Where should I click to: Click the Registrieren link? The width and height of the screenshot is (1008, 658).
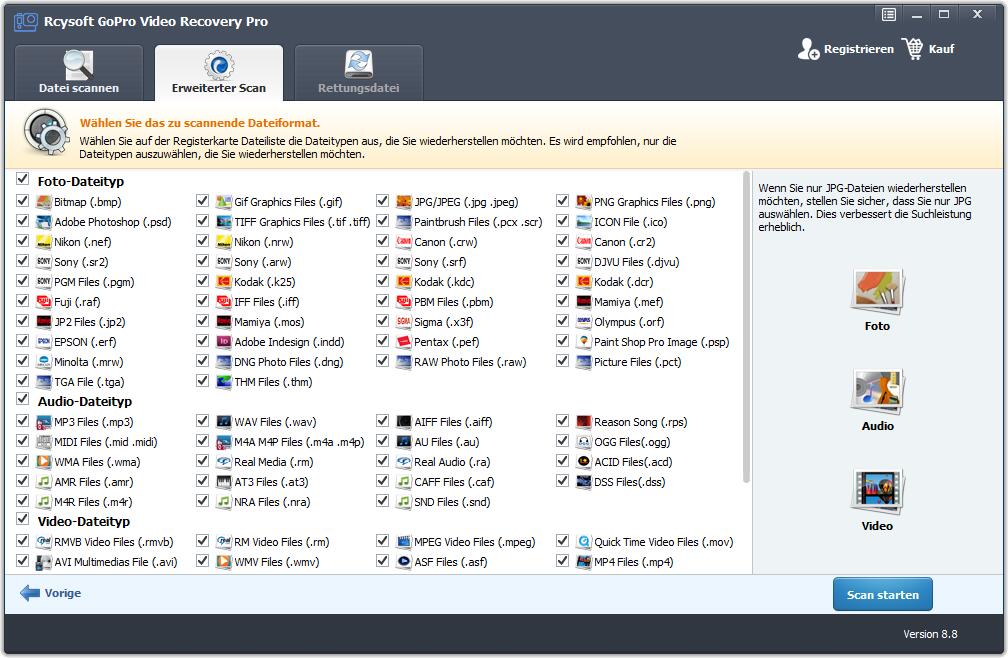(859, 49)
